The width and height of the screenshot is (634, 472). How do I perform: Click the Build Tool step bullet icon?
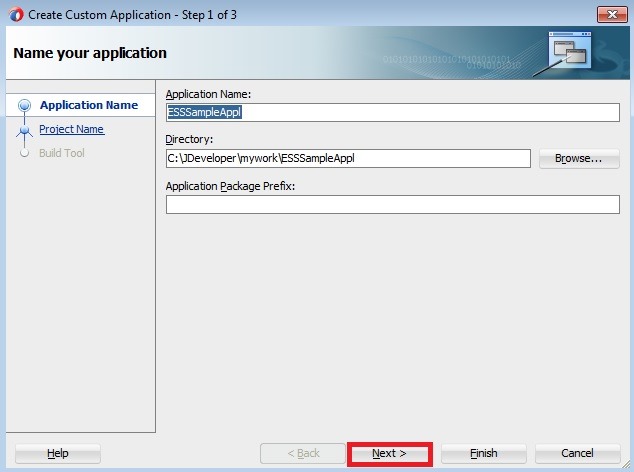[x=25, y=154]
